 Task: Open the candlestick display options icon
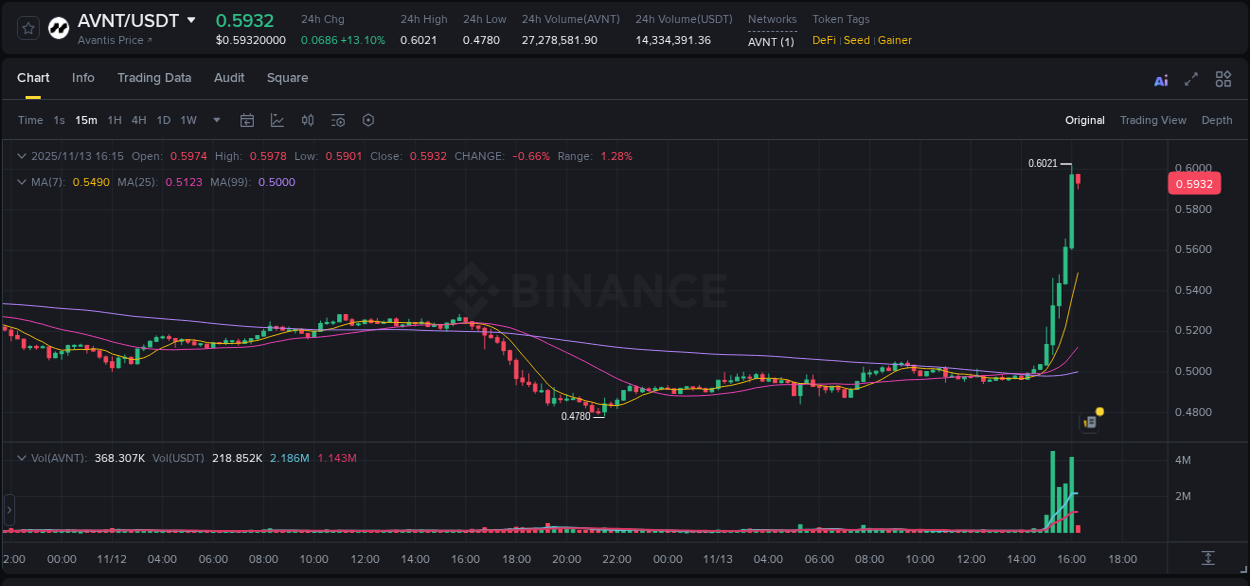tap(307, 120)
